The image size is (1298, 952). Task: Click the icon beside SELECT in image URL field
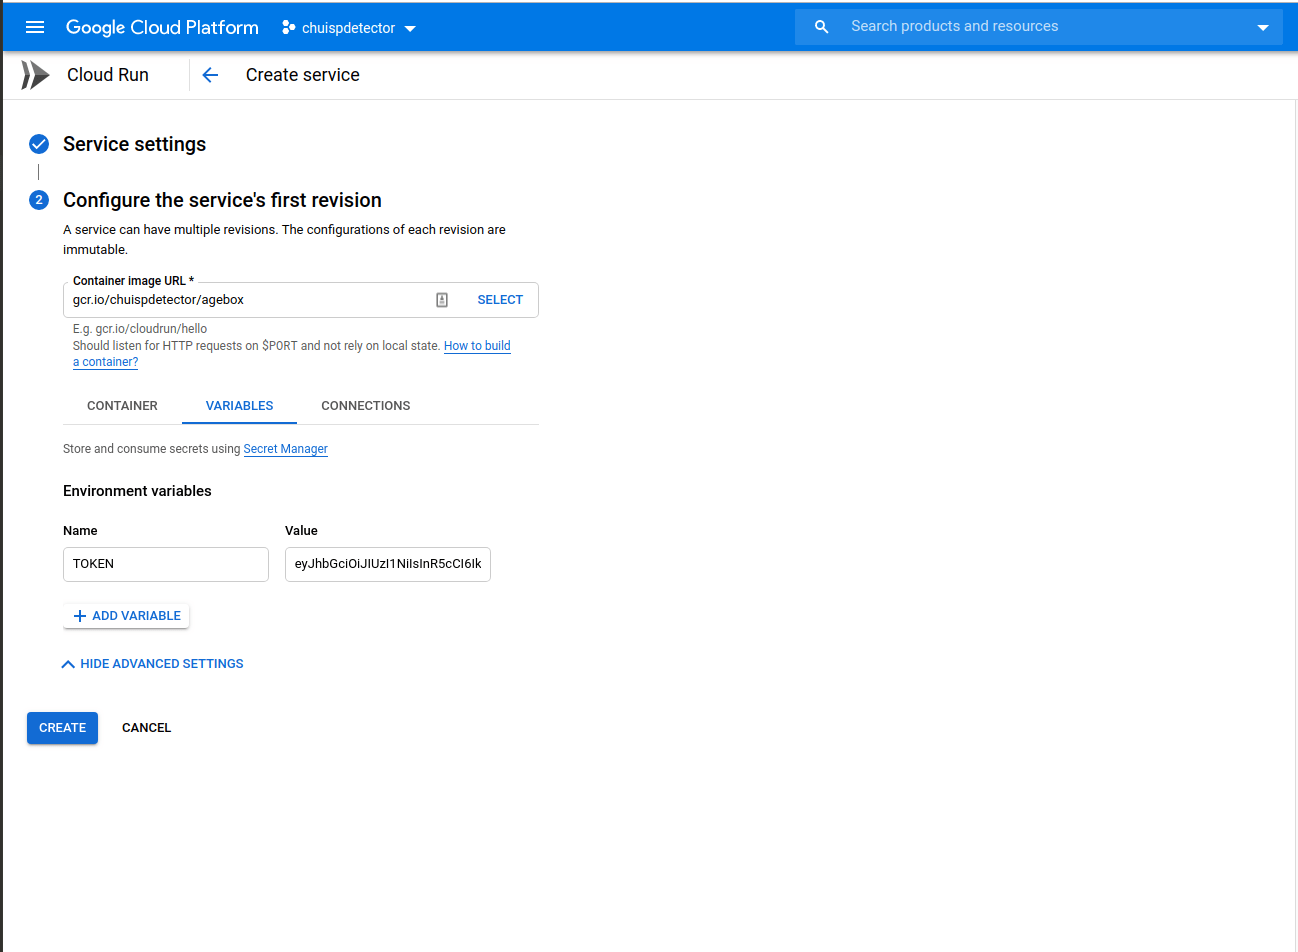click(x=442, y=300)
